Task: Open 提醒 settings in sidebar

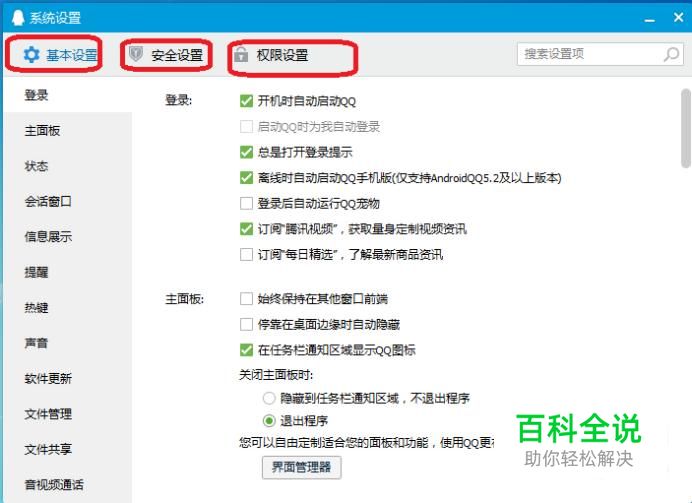Action: click(x=36, y=272)
